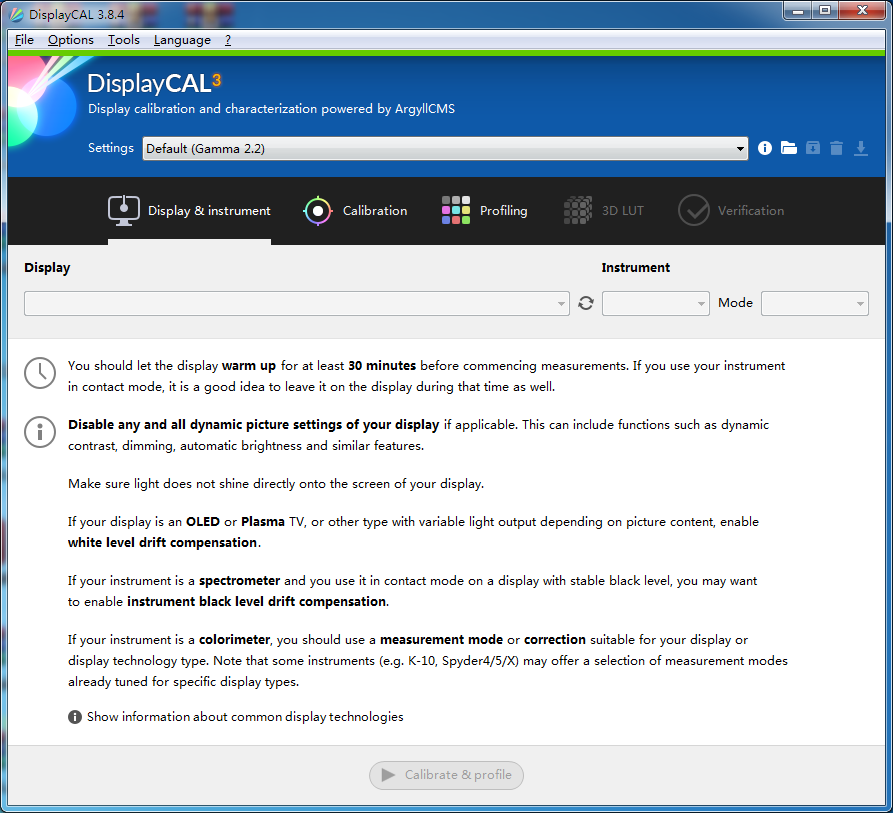Click the delete settings trash icon
893x813 pixels.
point(836,148)
